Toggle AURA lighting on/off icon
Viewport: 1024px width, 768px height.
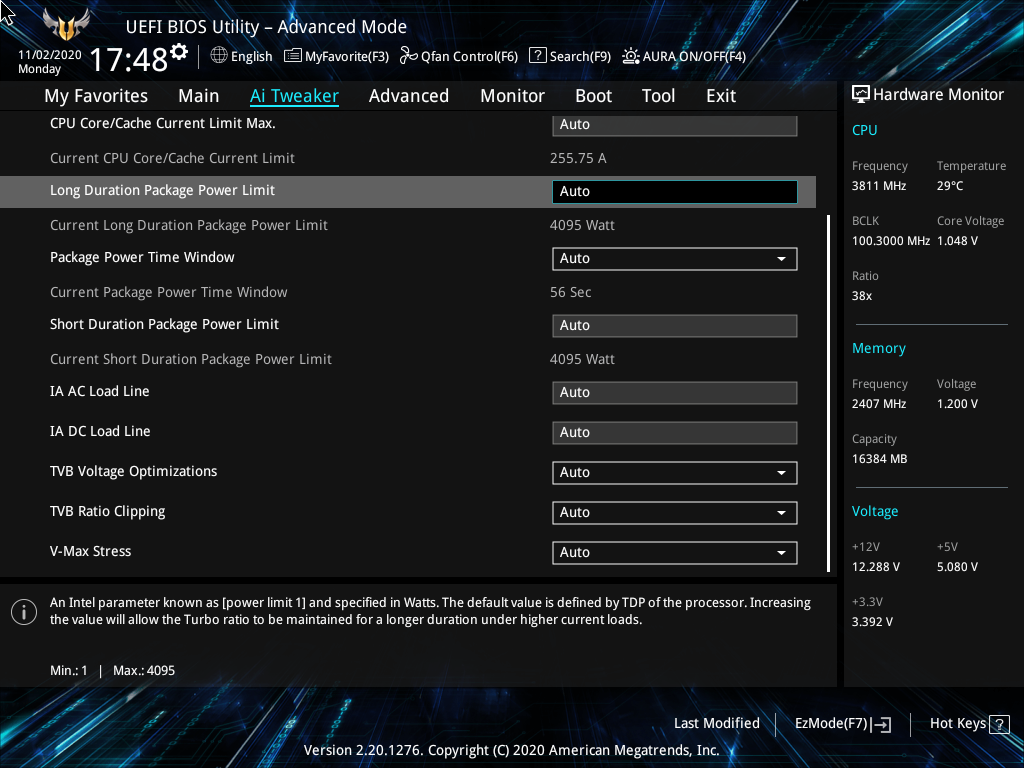pyautogui.click(x=631, y=56)
